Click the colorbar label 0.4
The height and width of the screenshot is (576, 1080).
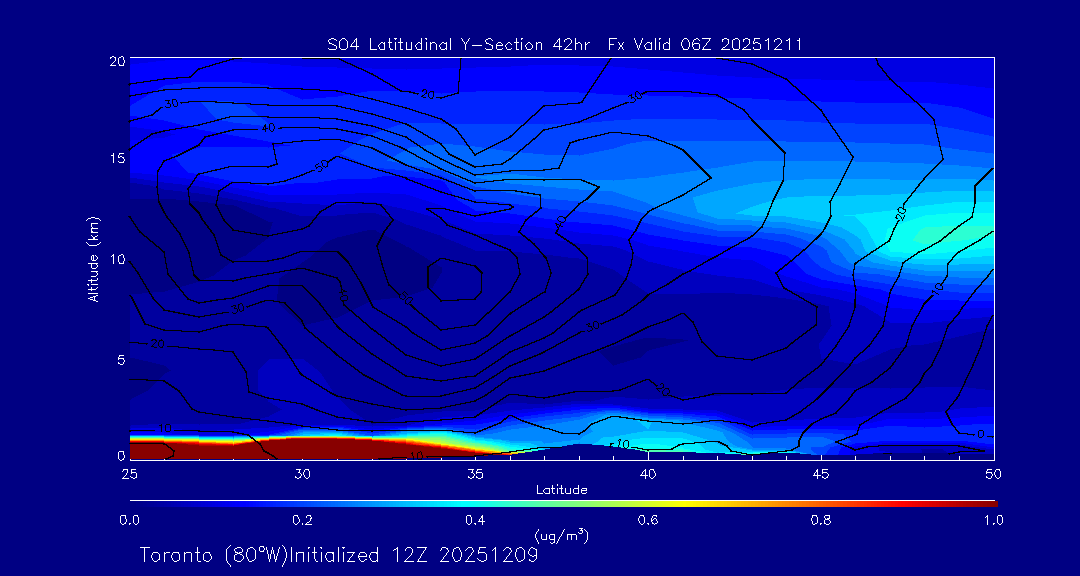click(x=475, y=520)
